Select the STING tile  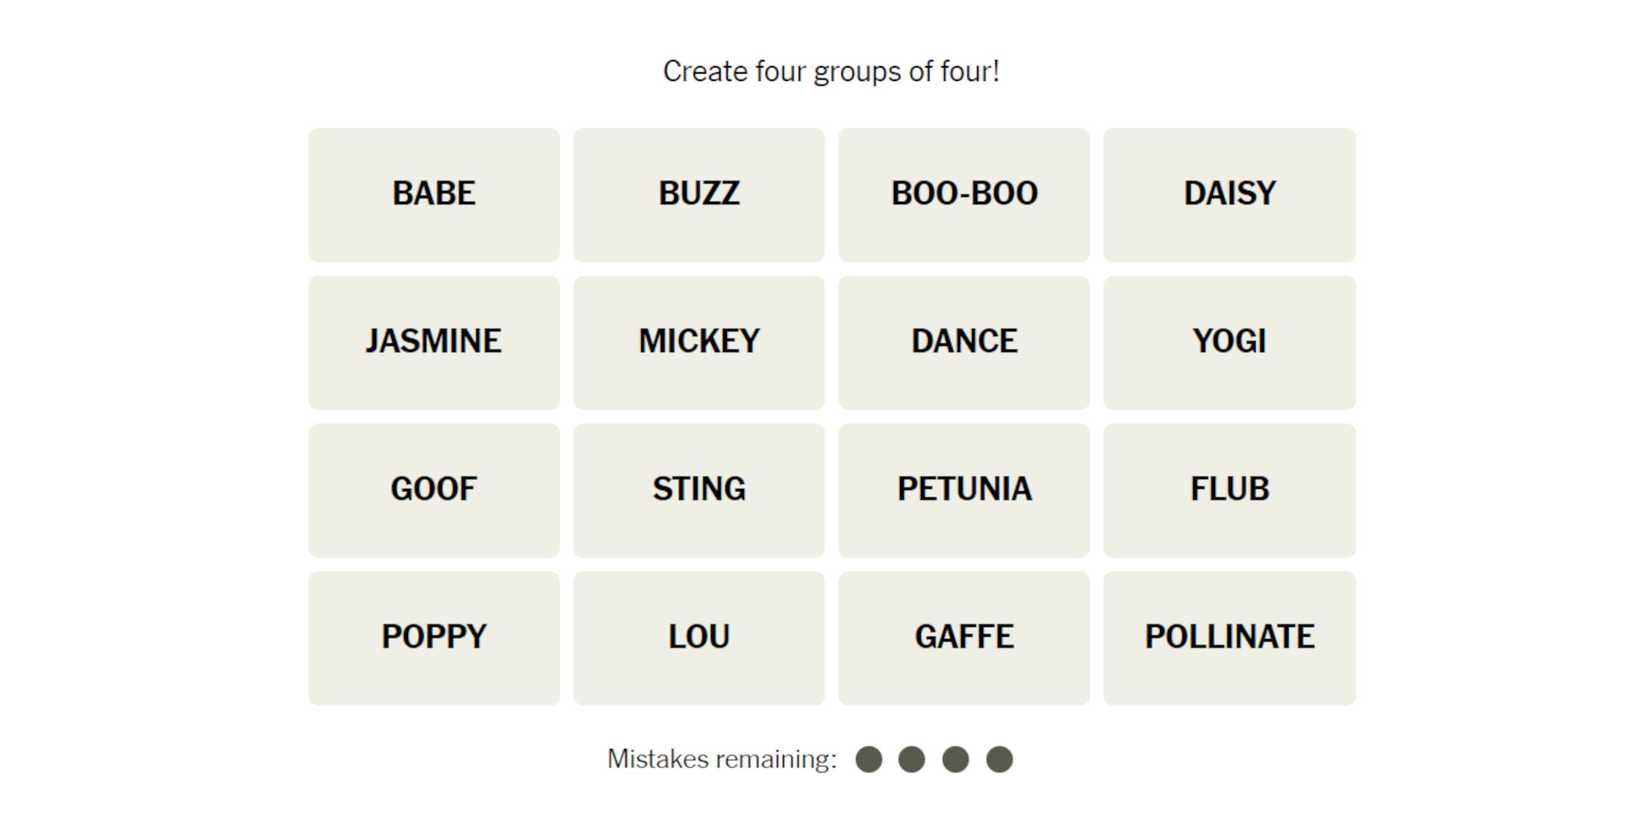[x=699, y=490]
